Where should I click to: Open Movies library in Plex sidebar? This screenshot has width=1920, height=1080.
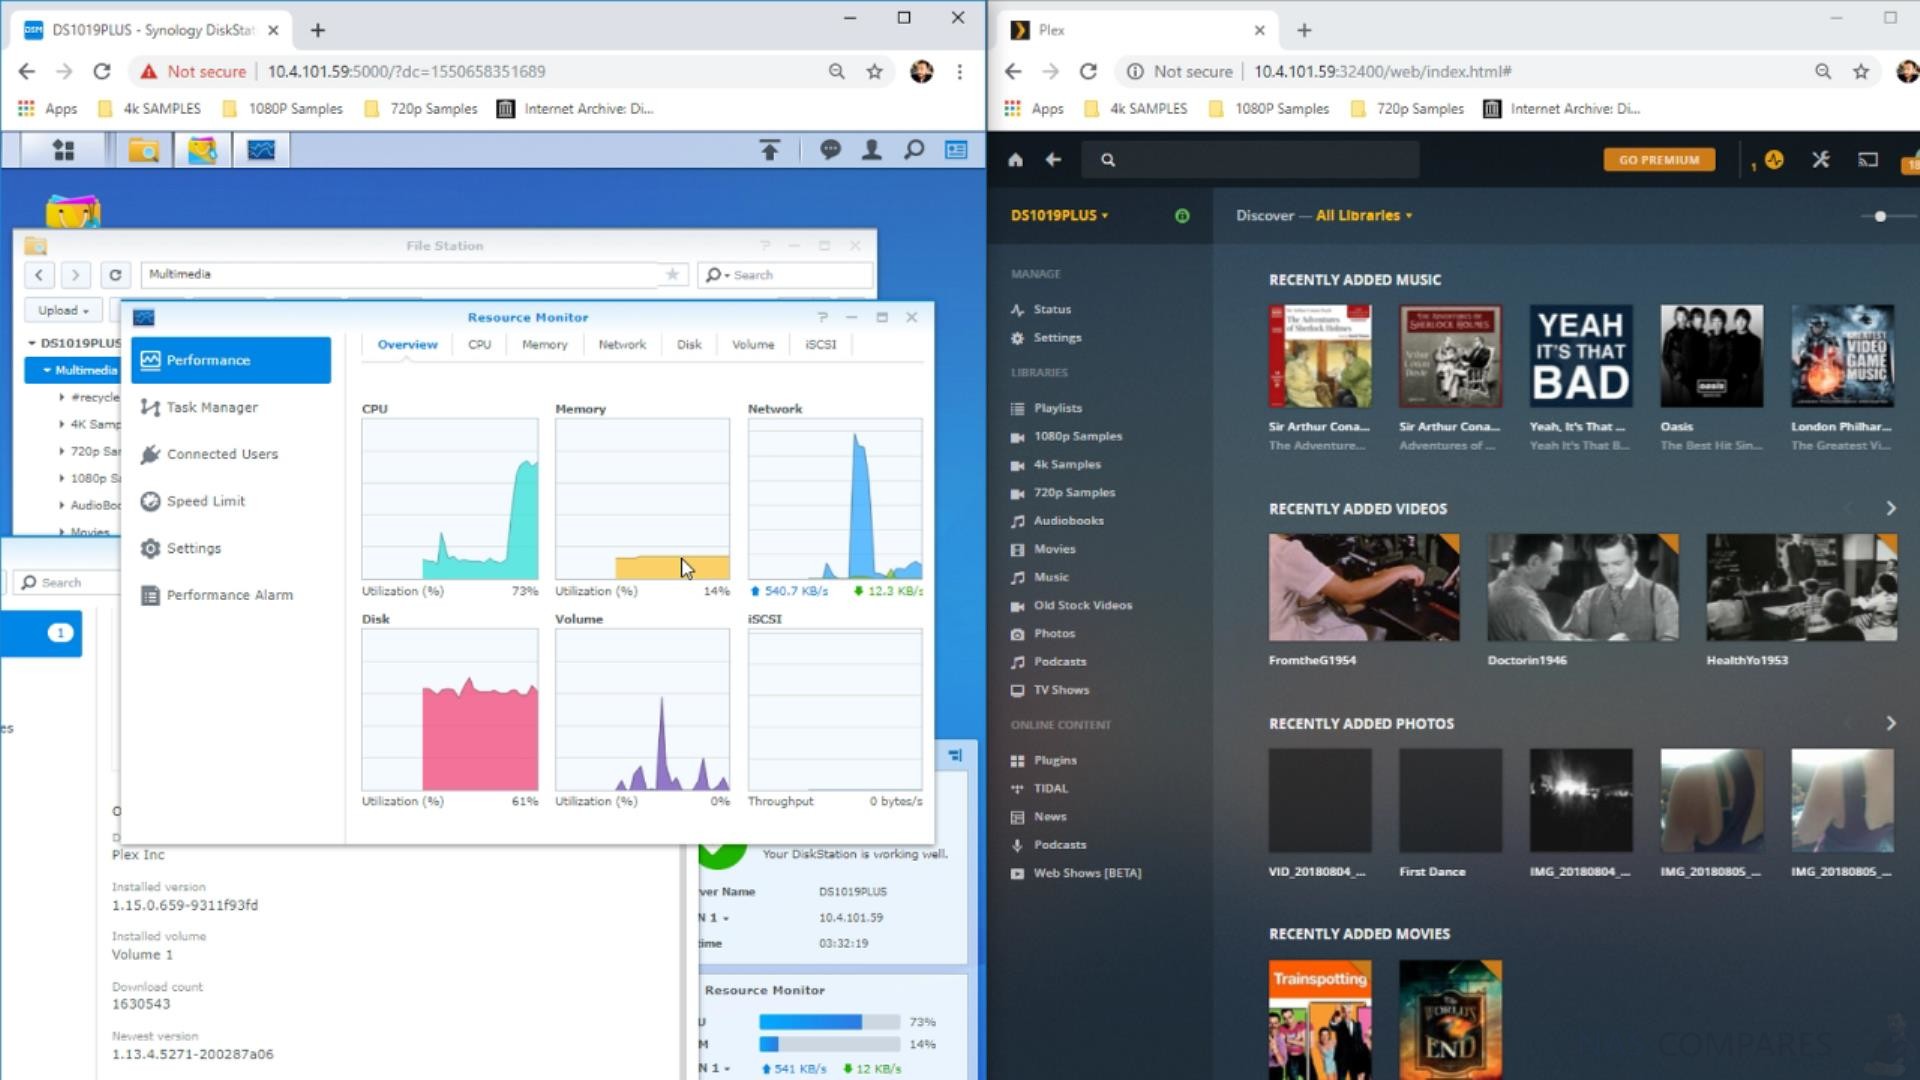(1054, 549)
